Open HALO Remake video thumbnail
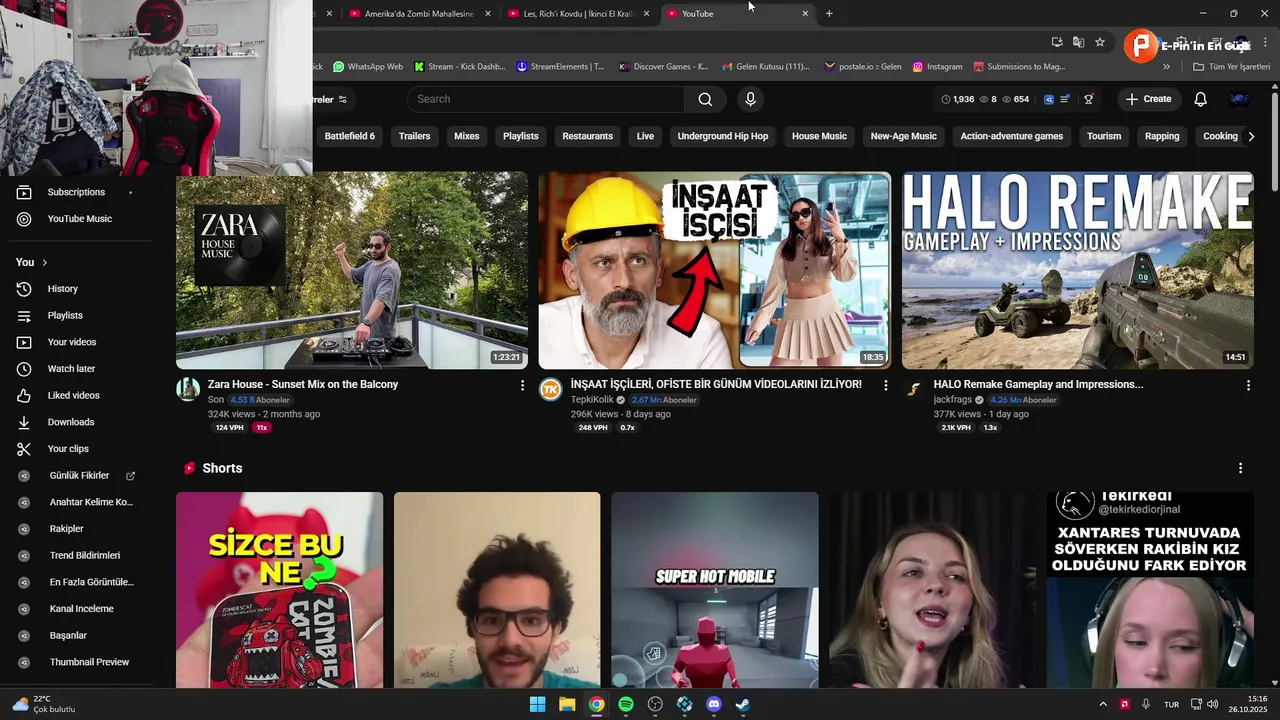This screenshot has height=720, width=1280. tap(1078, 270)
